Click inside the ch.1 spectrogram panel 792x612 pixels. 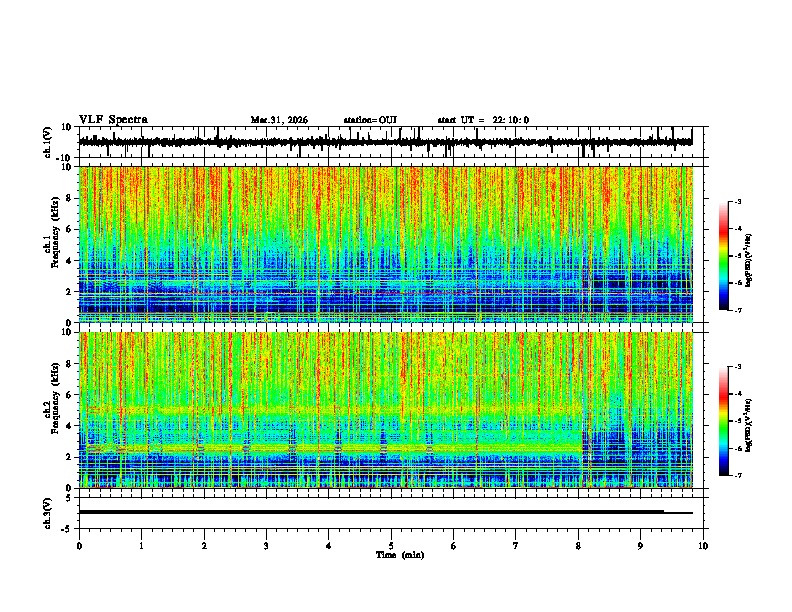[386, 244]
